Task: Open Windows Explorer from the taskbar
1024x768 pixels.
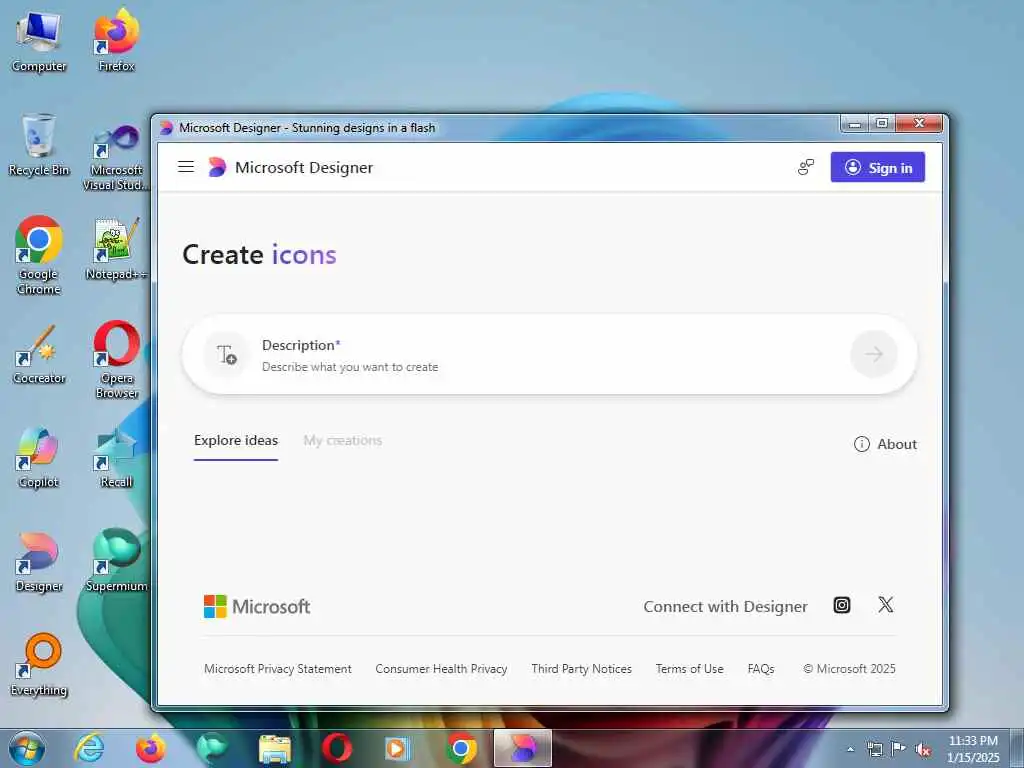Action: 274,748
